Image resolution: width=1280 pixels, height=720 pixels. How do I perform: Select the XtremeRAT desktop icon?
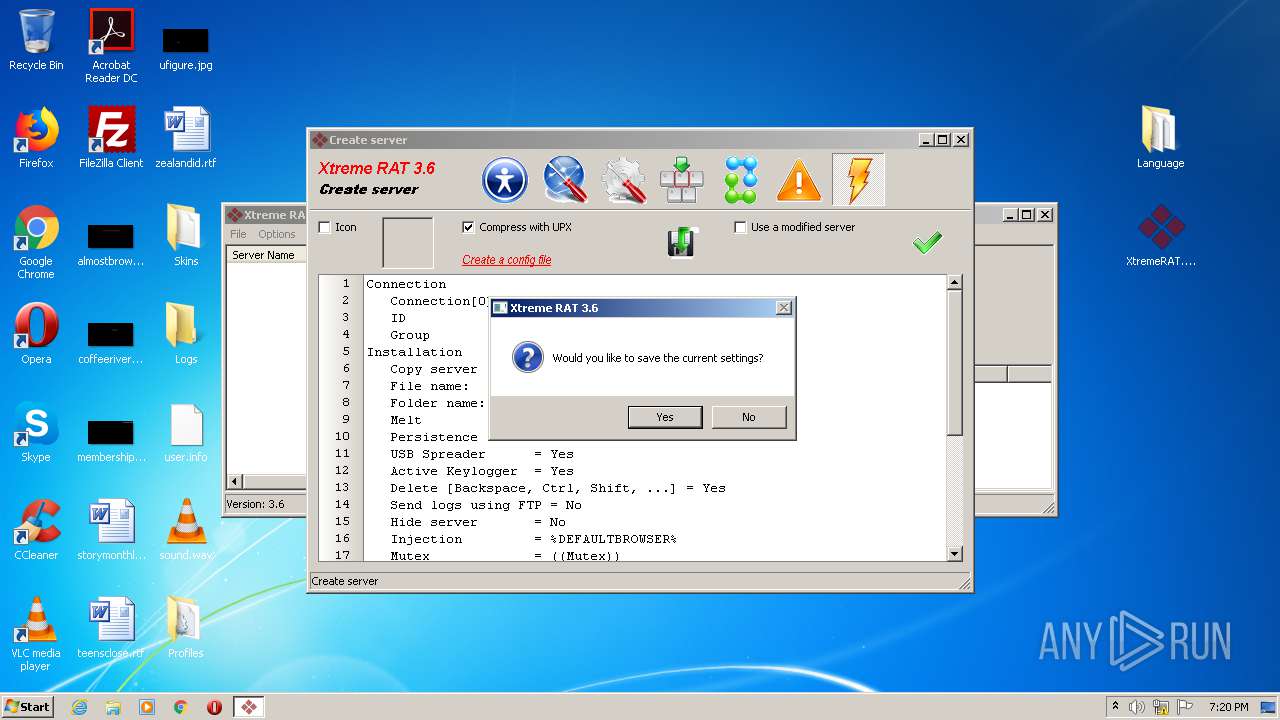[1160, 236]
